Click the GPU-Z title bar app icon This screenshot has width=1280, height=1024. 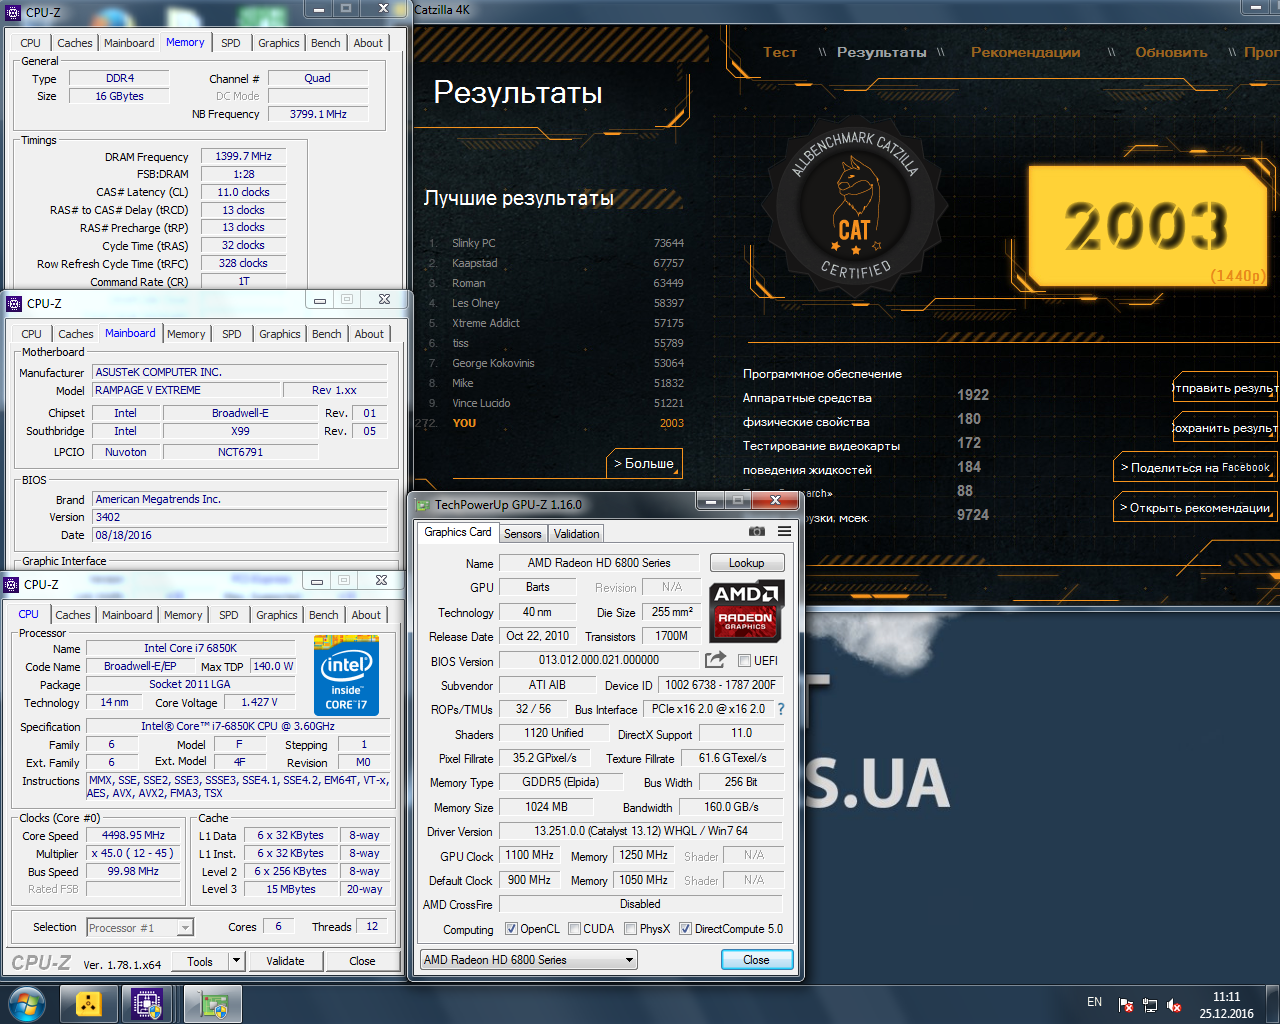[x=423, y=505]
